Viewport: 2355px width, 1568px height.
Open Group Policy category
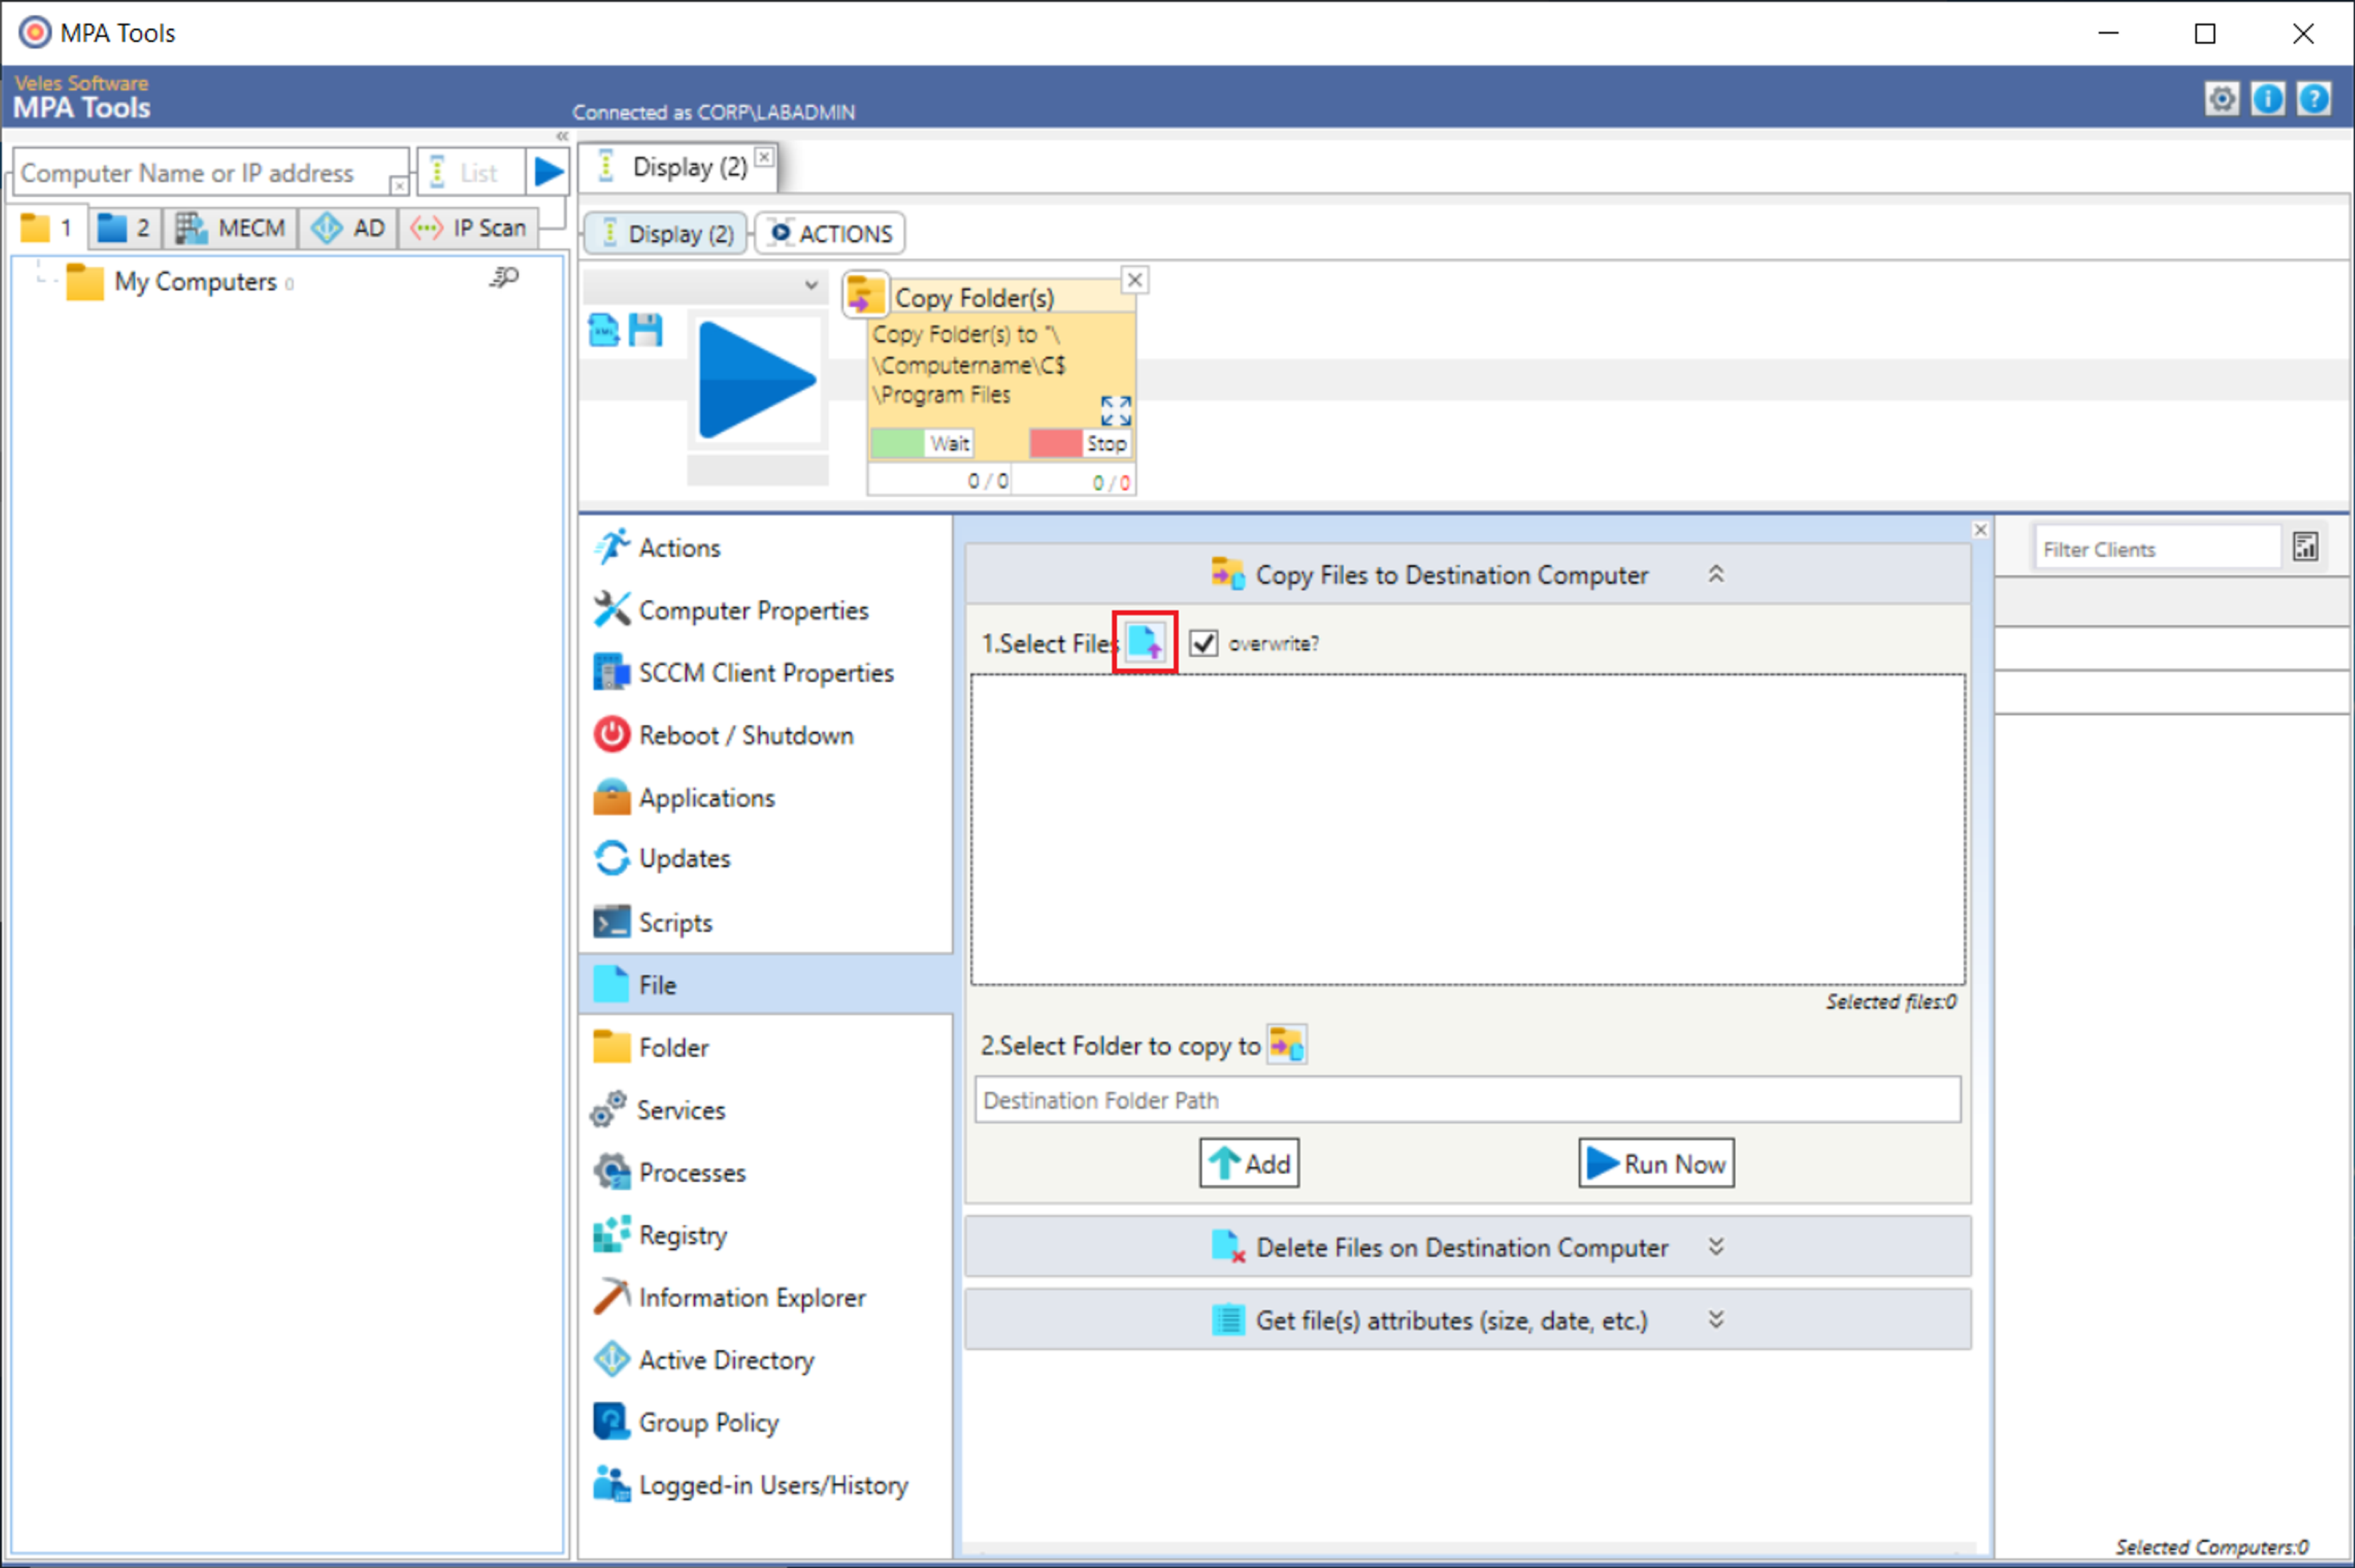765,1422
